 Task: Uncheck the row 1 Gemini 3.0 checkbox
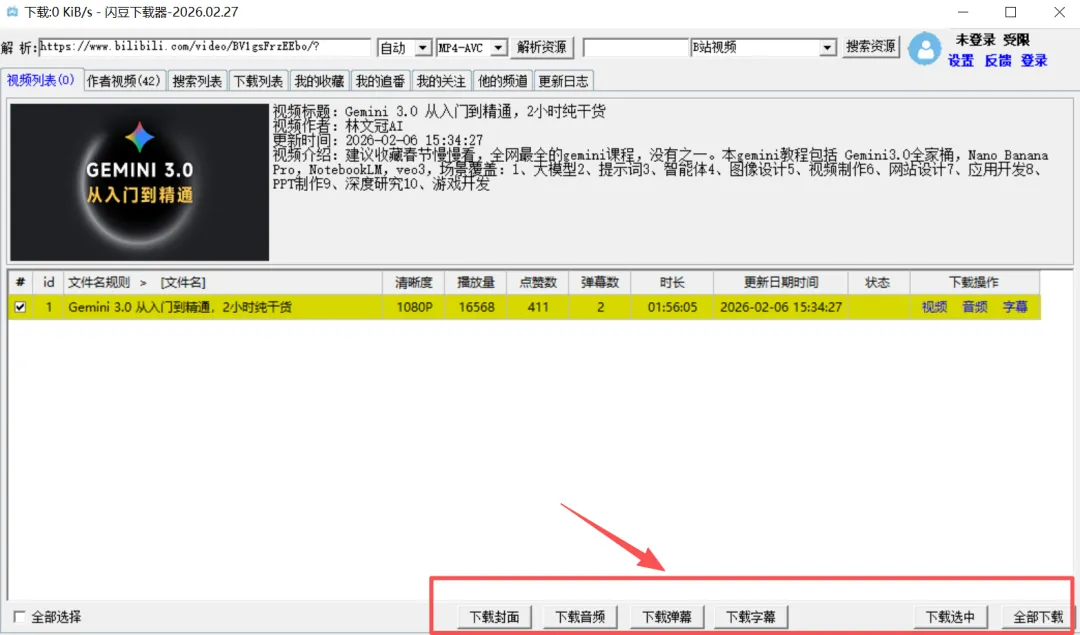click(21, 307)
